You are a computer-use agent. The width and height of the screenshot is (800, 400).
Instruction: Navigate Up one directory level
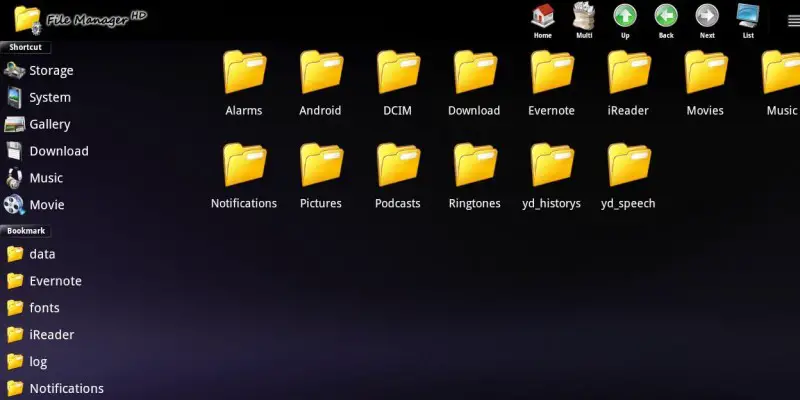[625, 21]
